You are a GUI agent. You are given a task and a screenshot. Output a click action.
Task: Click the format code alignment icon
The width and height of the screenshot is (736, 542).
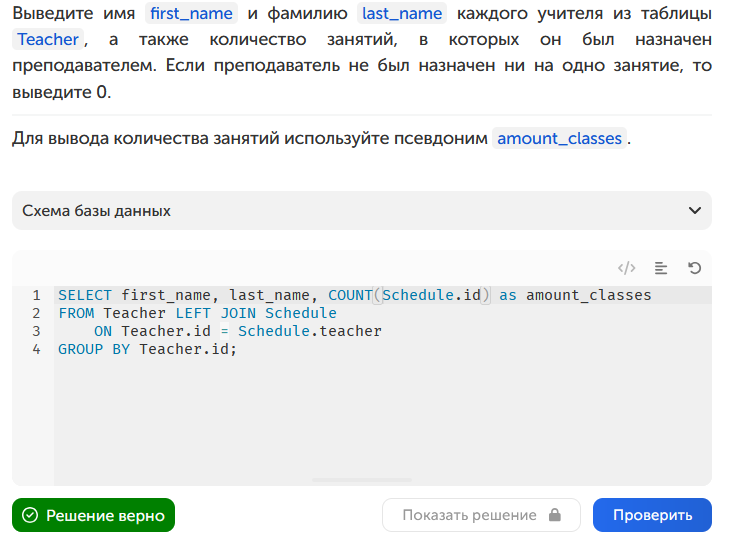(x=660, y=268)
